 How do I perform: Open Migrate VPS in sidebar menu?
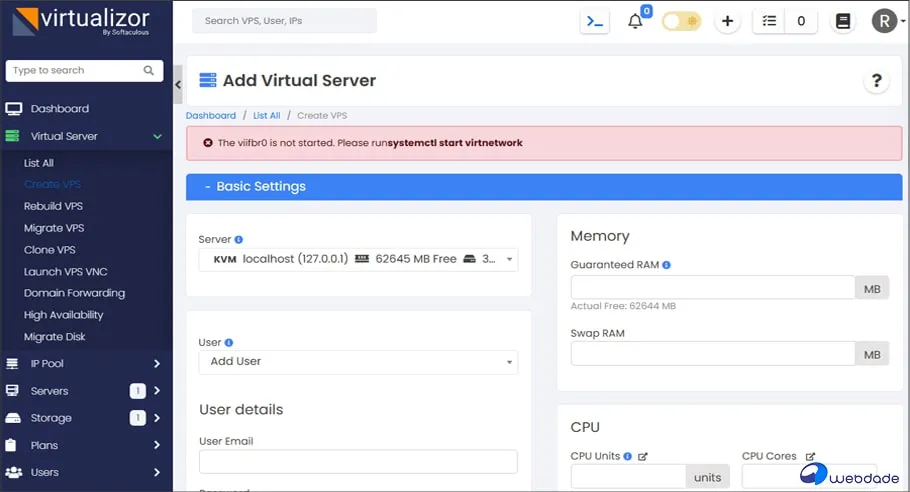coord(53,228)
